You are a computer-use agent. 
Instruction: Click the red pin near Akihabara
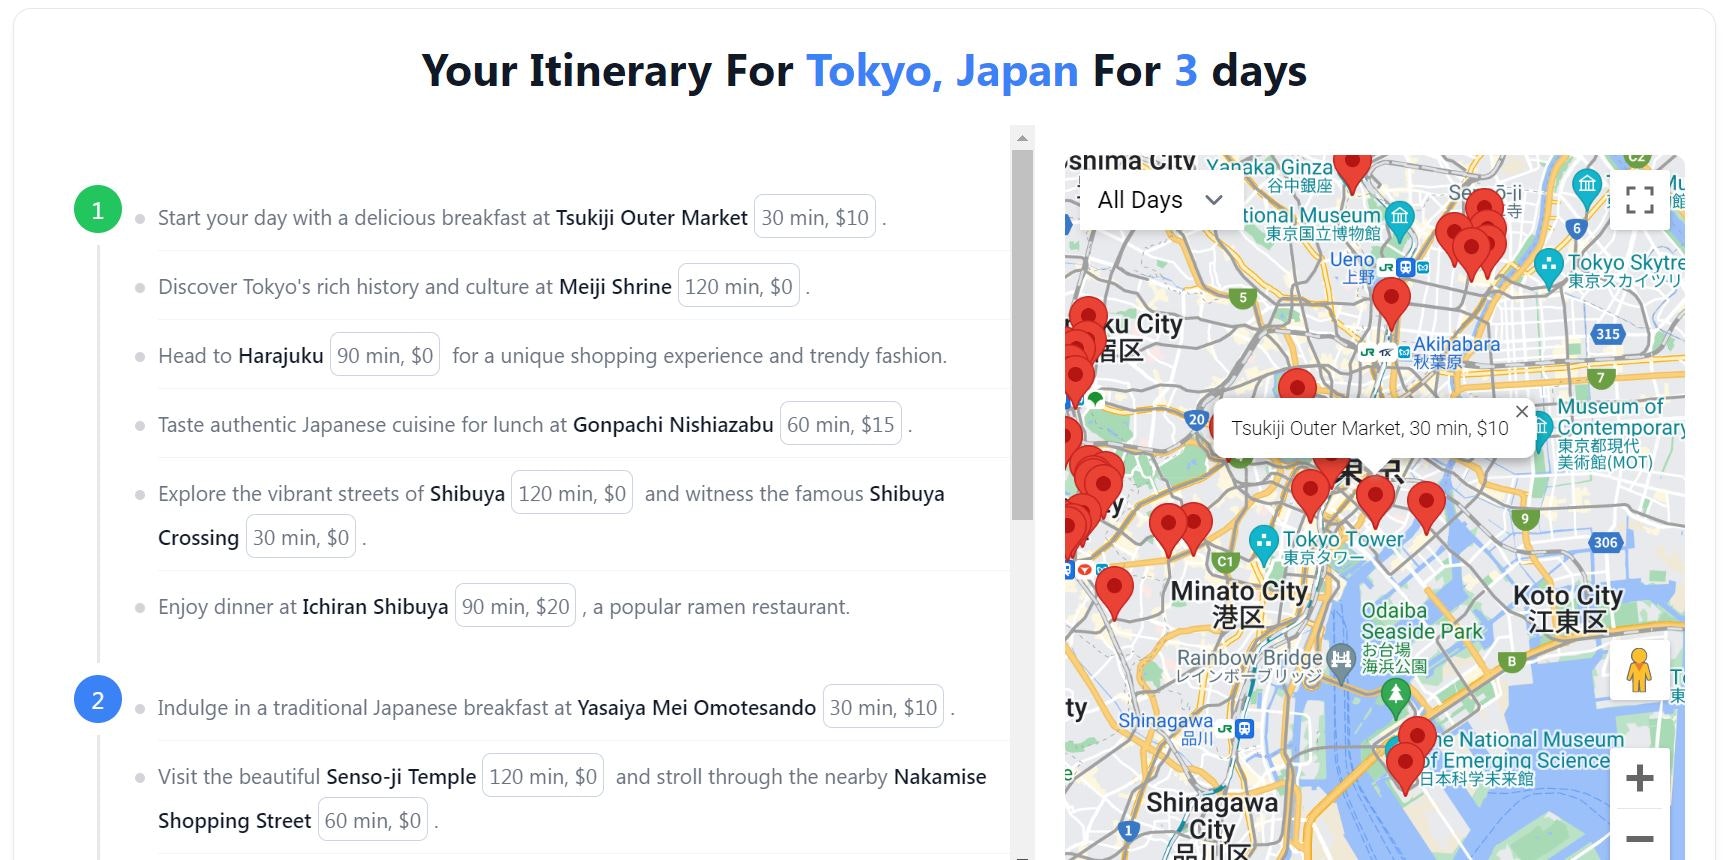click(x=1391, y=303)
